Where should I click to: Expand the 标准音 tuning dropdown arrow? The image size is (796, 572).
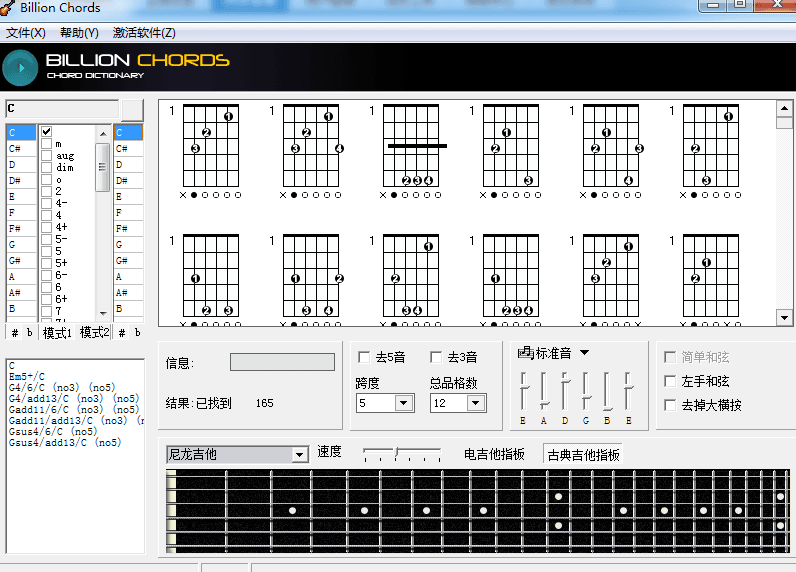(x=584, y=352)
